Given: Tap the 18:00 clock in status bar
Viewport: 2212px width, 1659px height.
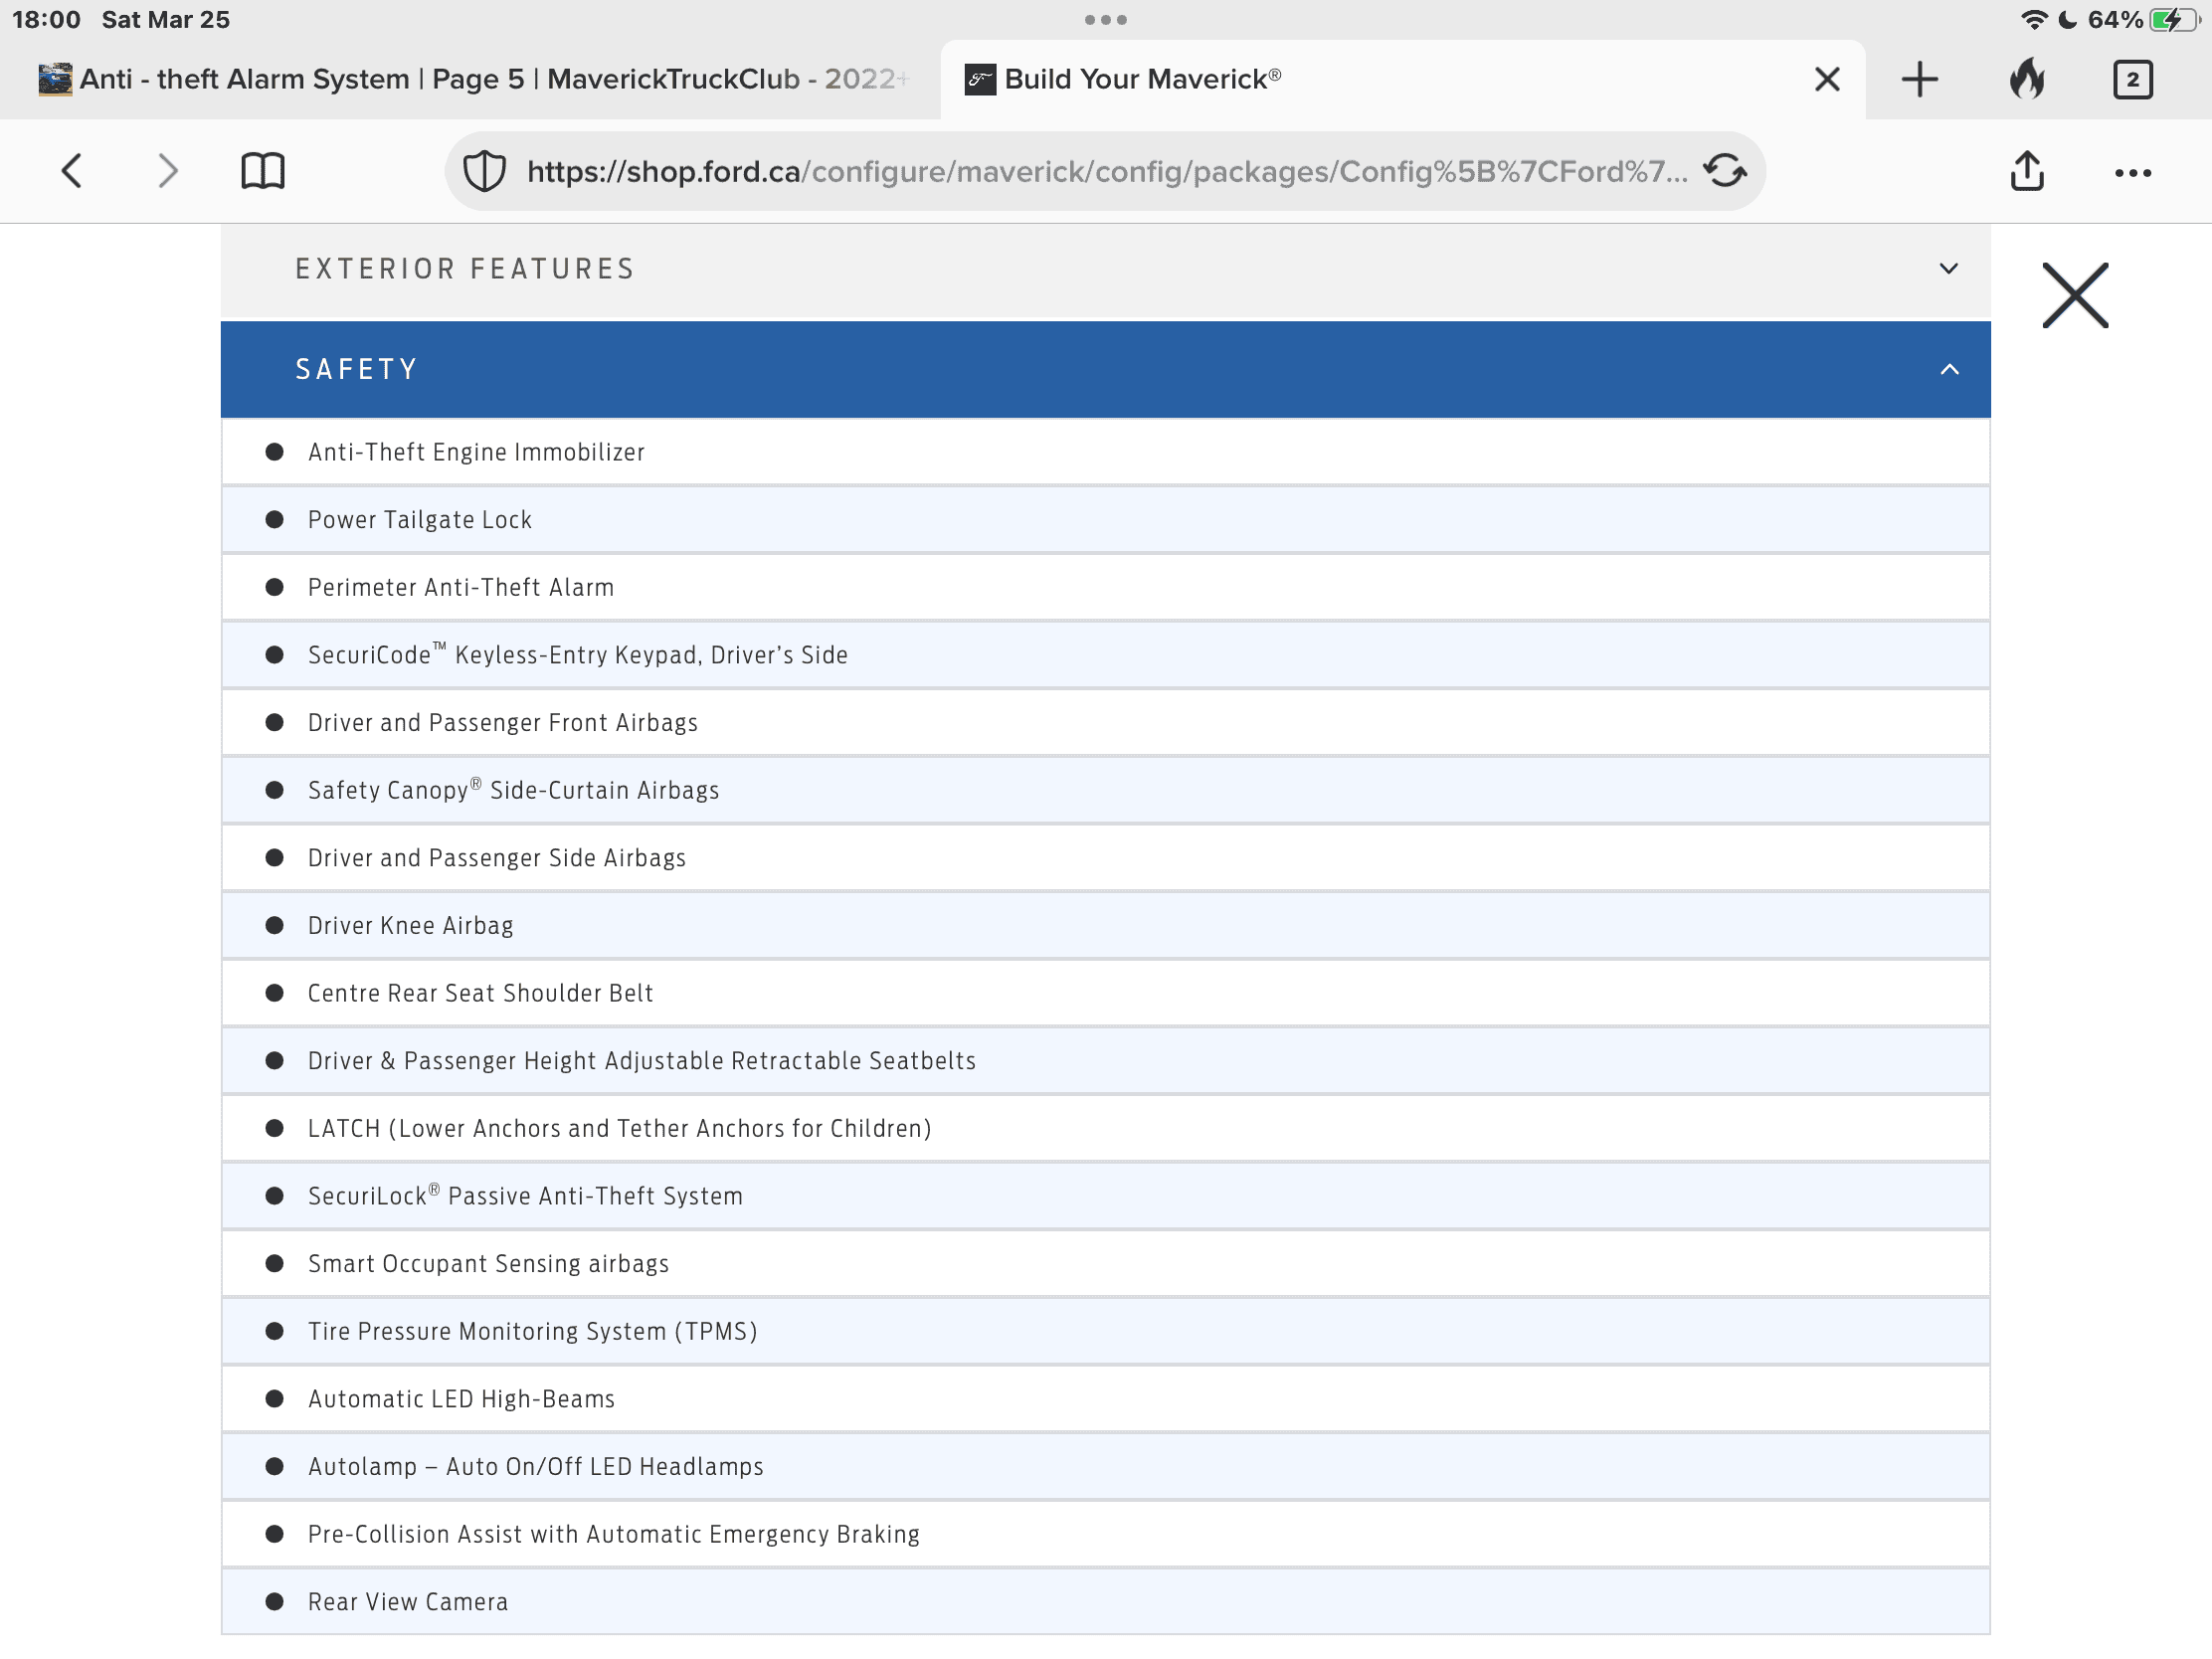Looking at the screenshot, I should [46, 19].
